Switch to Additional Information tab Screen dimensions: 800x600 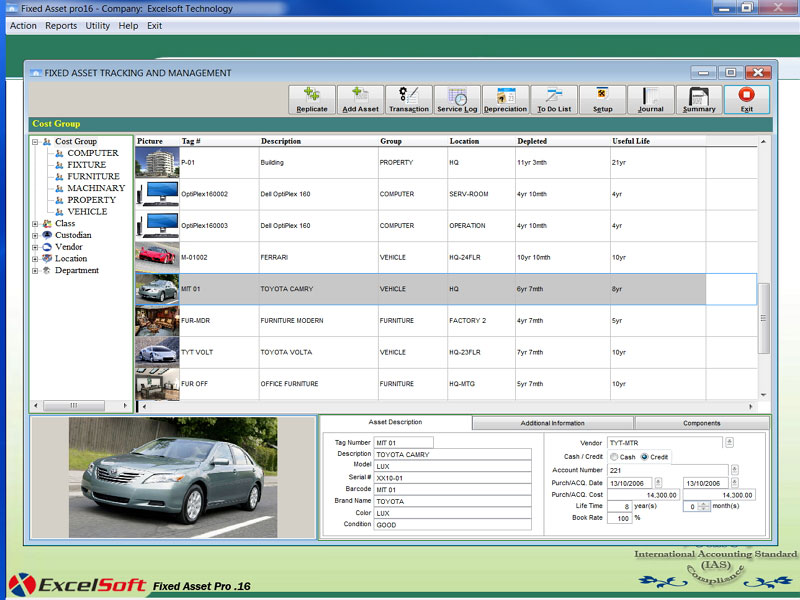click(553, 423)
